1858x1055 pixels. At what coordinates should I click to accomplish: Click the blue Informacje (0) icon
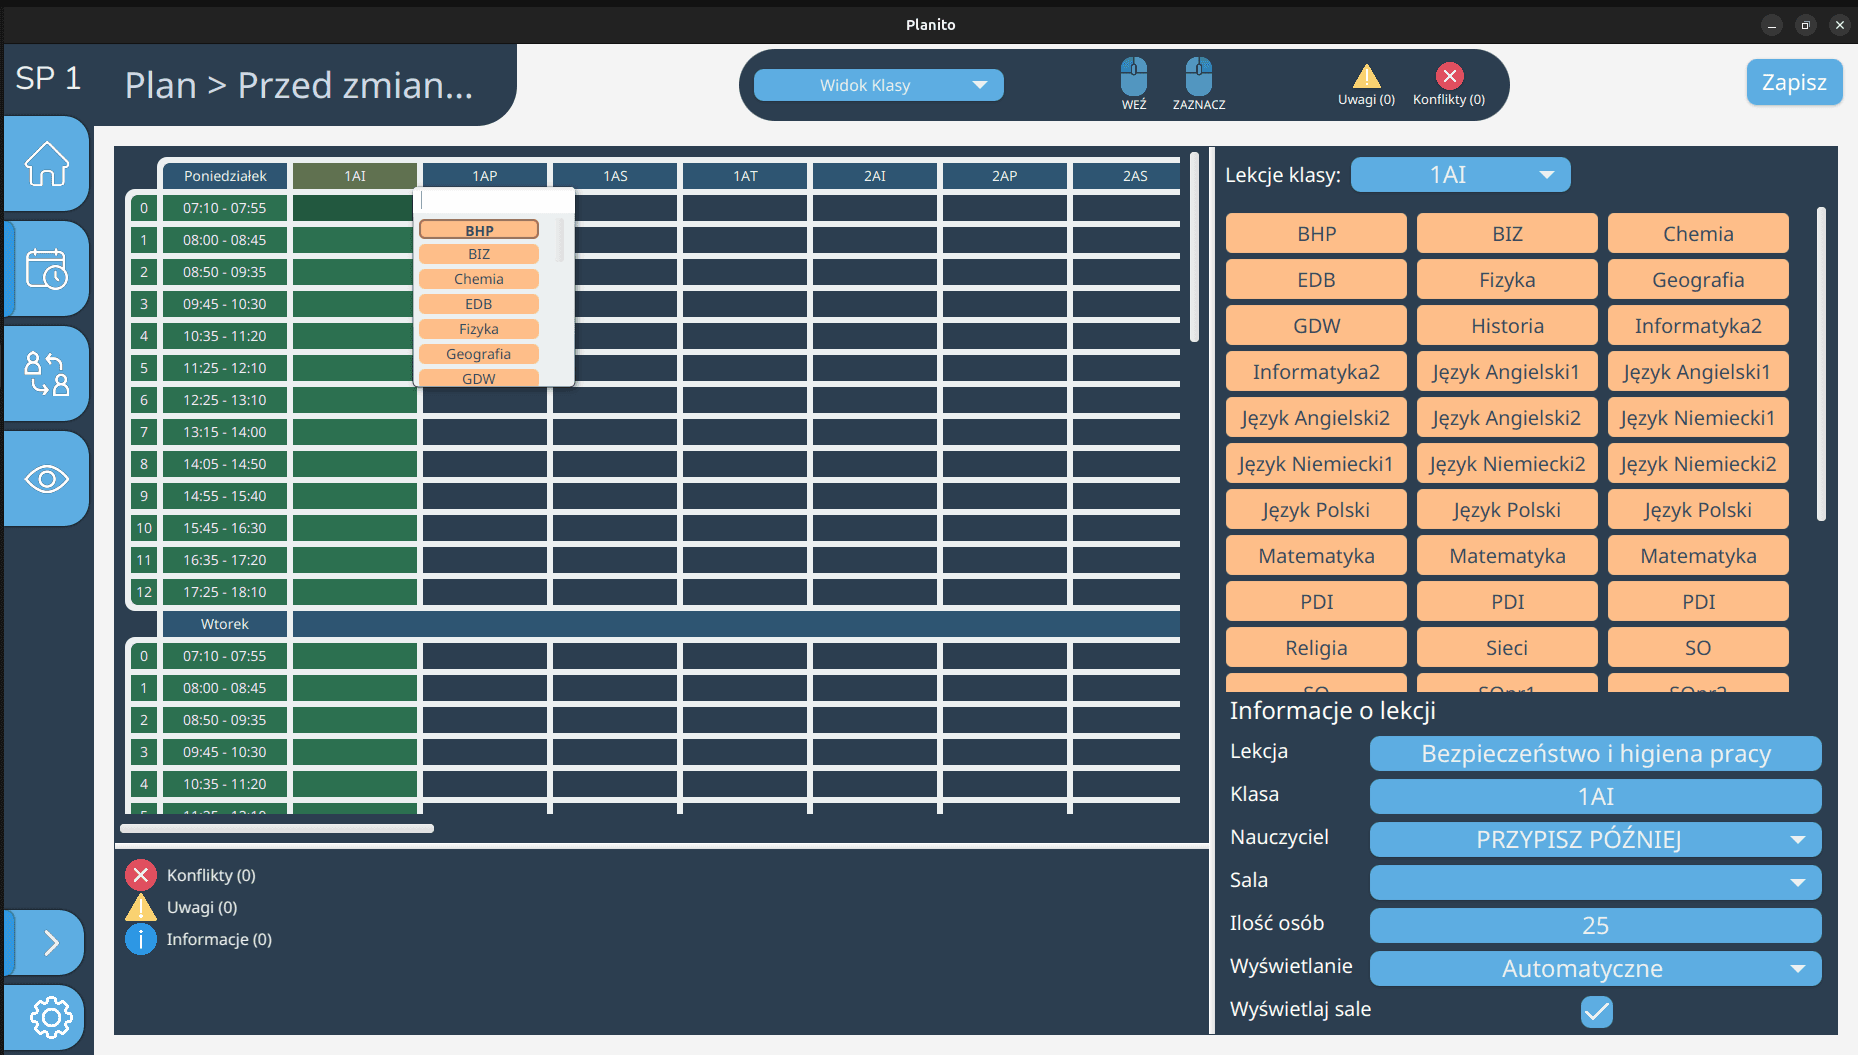pyautogui.click(x=141, y=939)
